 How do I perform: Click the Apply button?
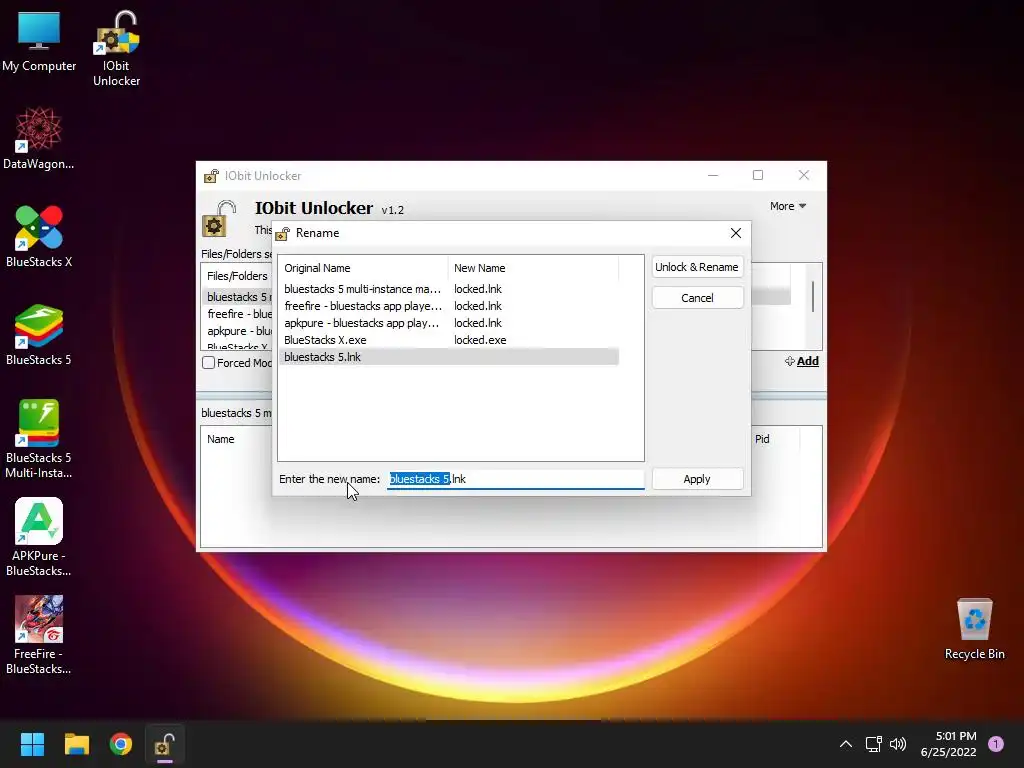point(697,479)
